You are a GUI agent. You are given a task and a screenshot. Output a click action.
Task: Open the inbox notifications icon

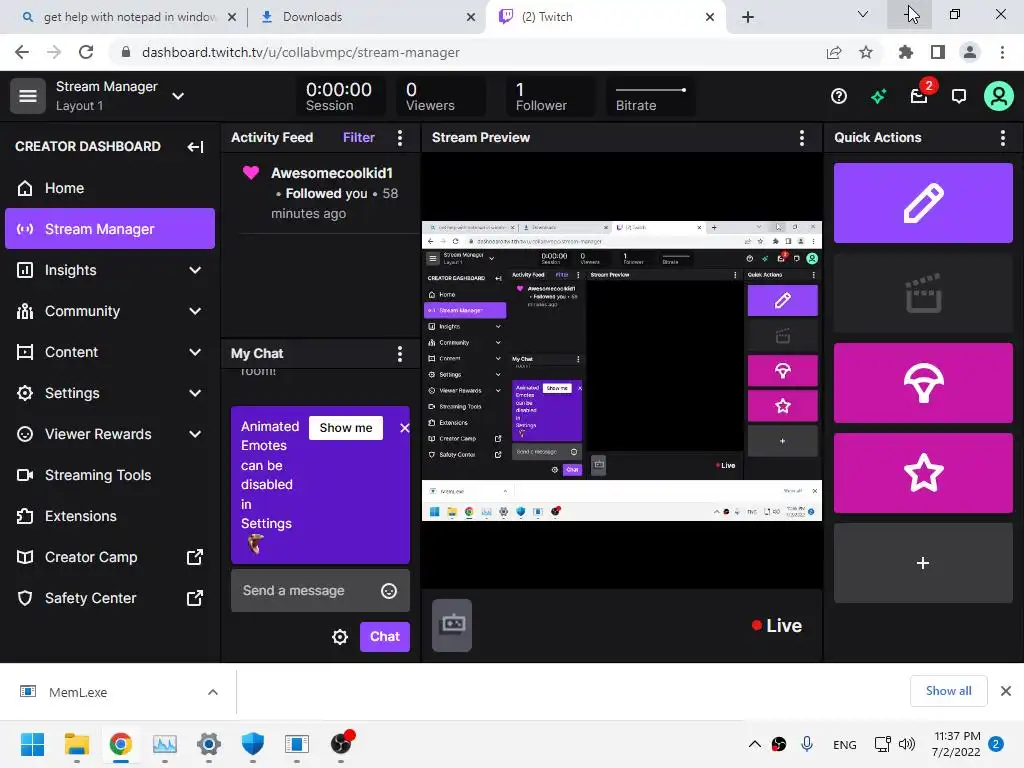tap(919, 97)
